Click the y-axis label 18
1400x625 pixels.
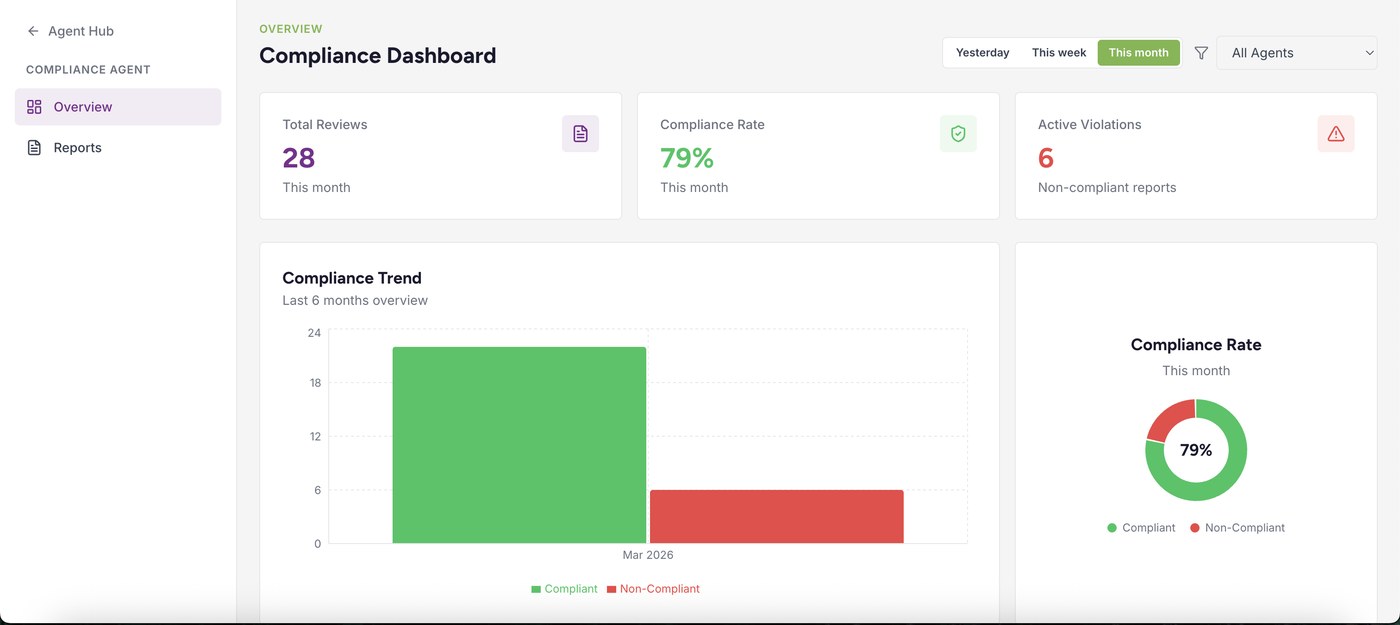tap(315, 383)
